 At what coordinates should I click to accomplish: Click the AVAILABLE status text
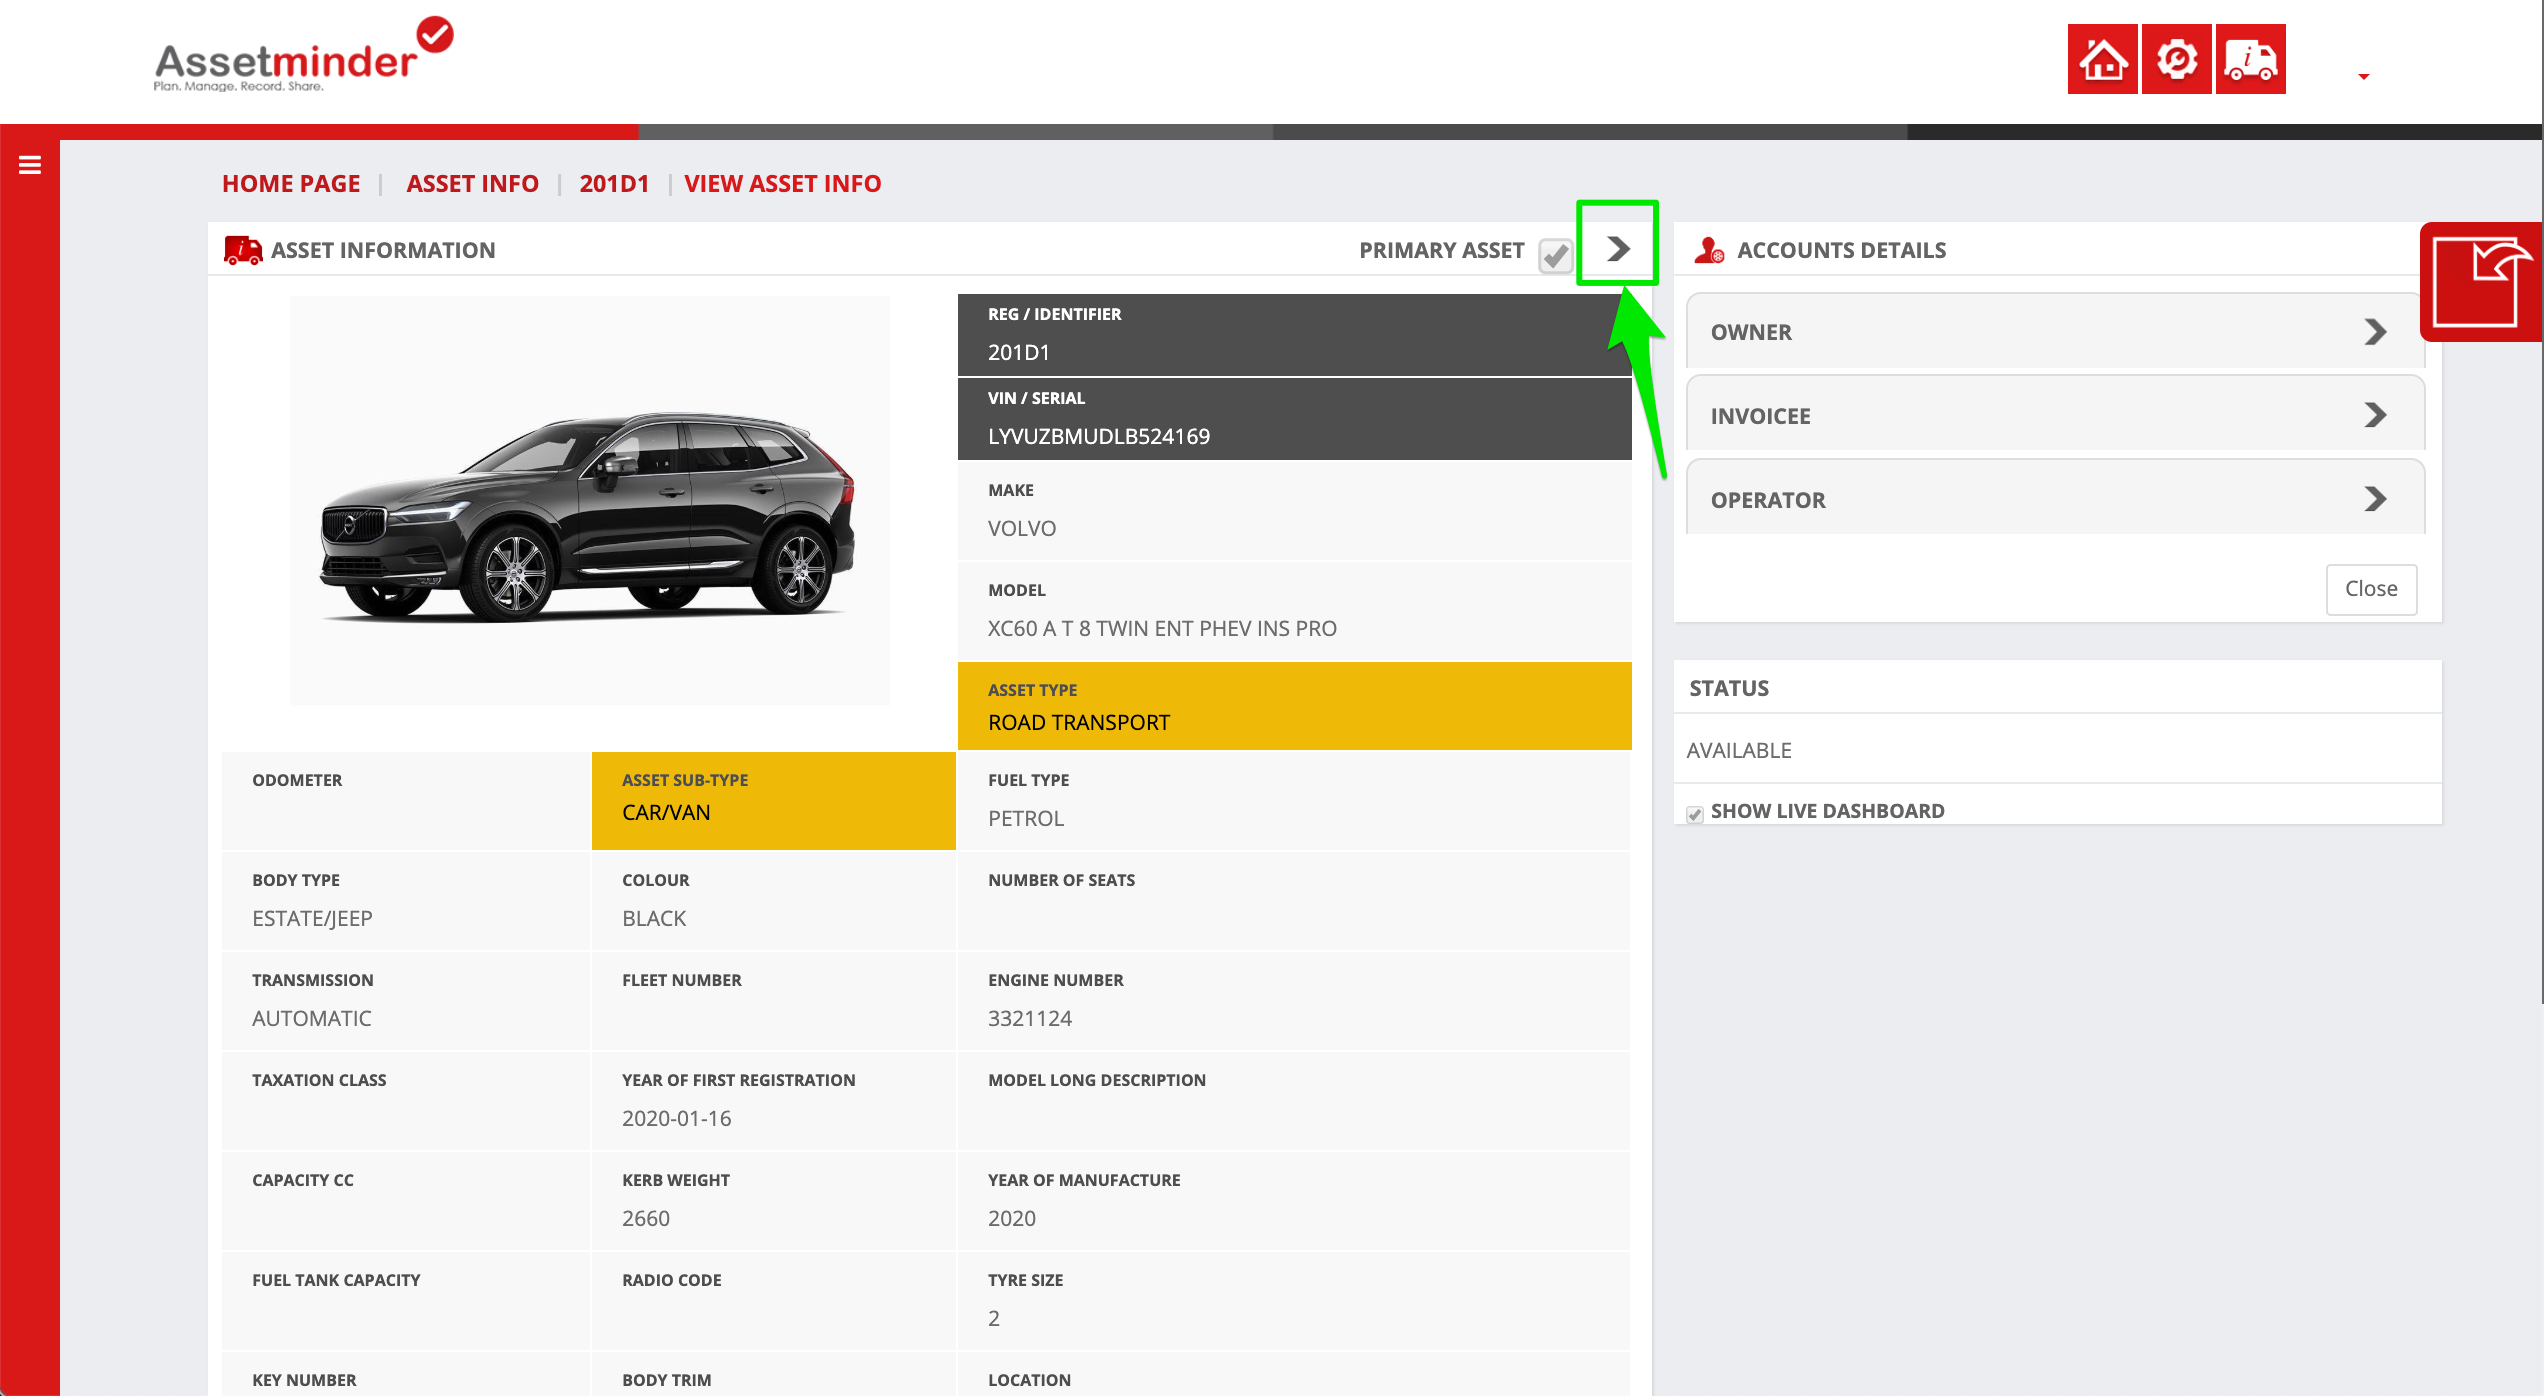point(1739,750)
